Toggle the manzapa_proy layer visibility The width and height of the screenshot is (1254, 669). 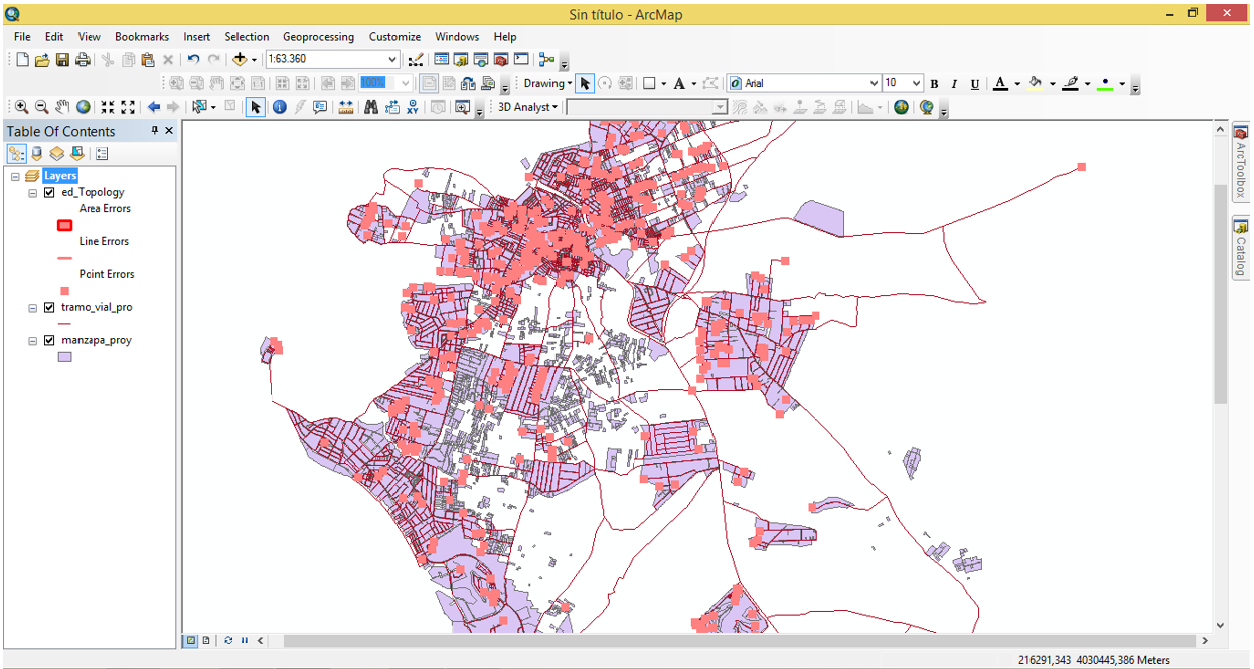49,340
